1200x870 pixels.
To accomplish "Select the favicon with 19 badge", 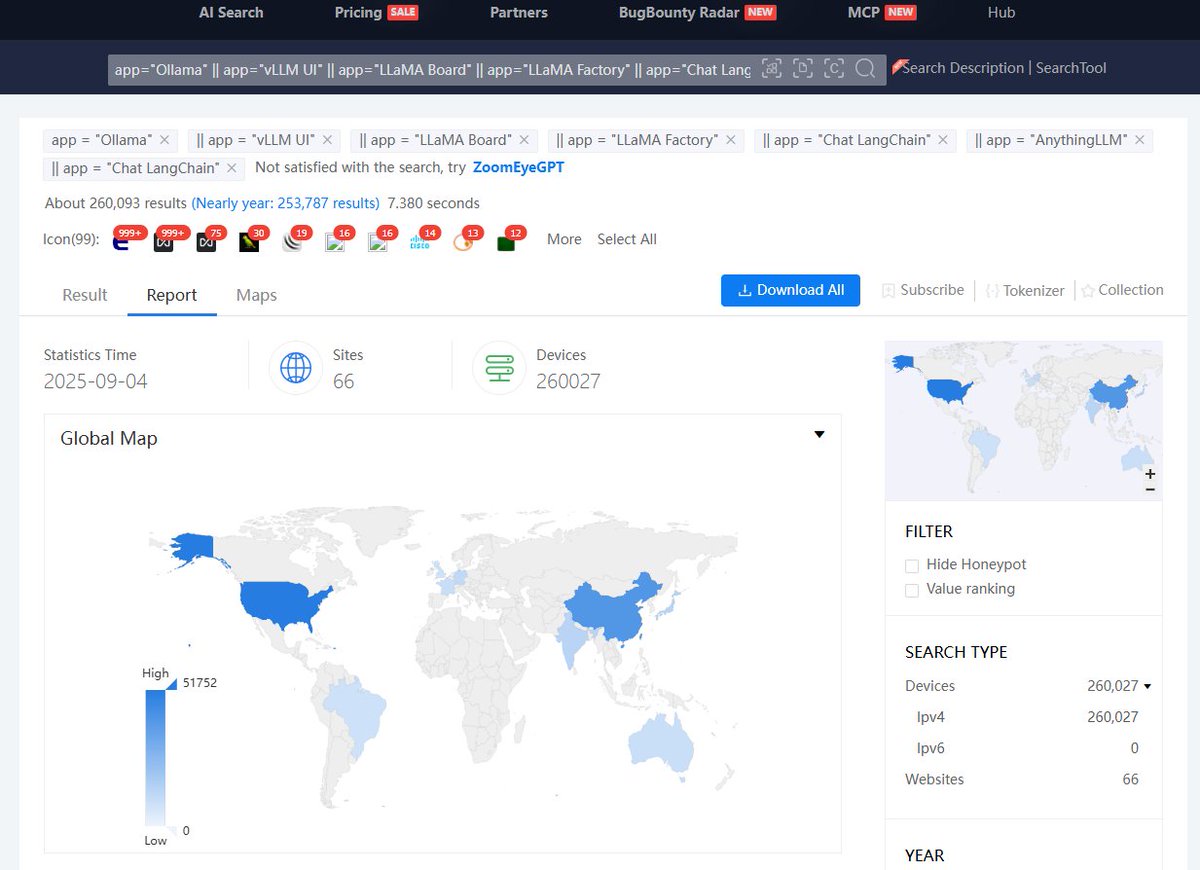I will click(292, 242).
